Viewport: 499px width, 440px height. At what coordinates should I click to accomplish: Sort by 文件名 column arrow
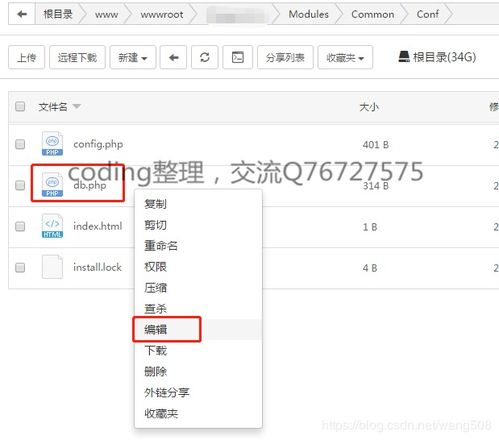coord(77,106)
